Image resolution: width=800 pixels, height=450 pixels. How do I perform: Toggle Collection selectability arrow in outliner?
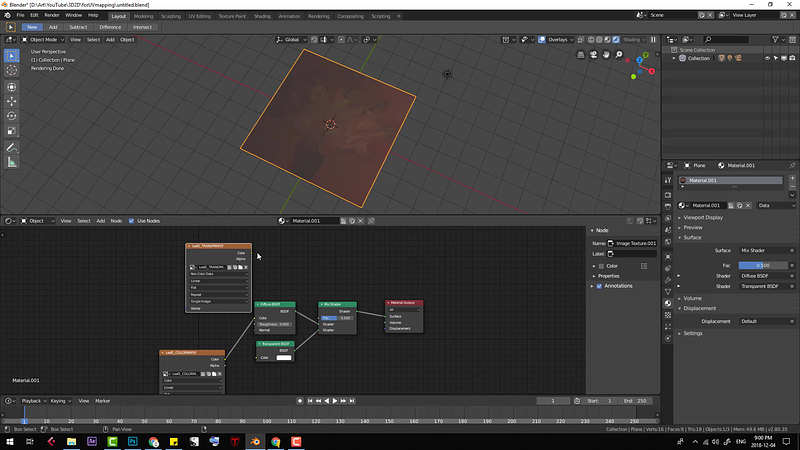(776, 58)
